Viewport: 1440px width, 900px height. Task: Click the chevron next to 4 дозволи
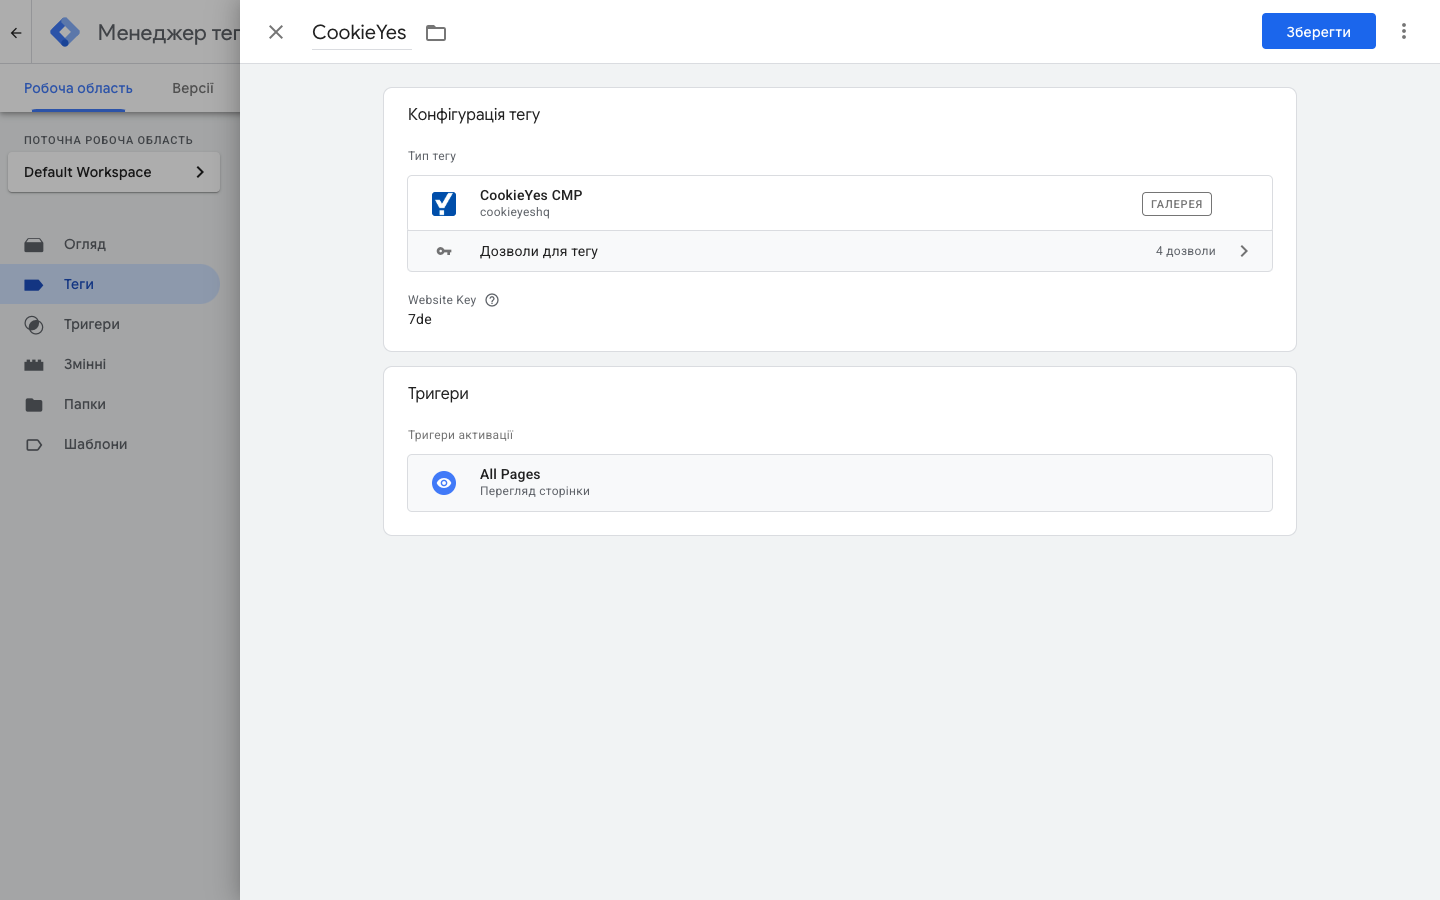point(1244,251)
